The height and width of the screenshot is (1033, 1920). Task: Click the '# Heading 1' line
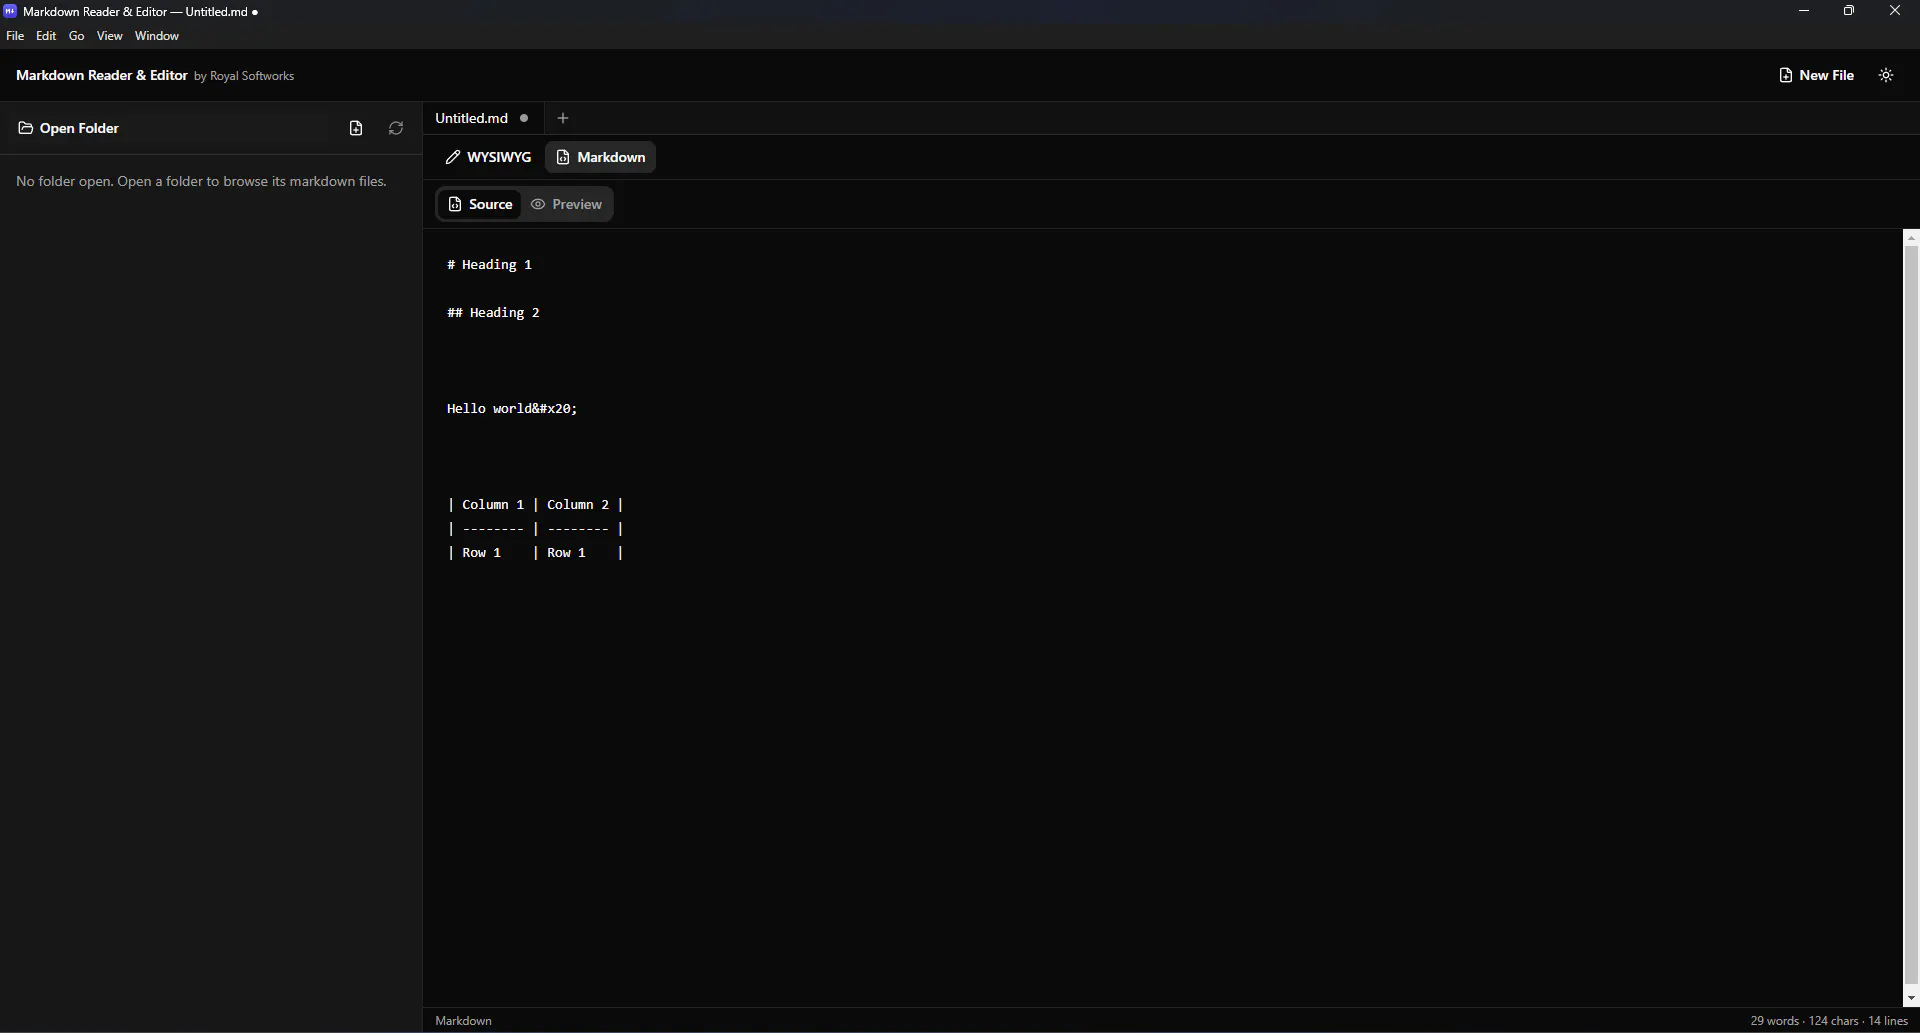pos(490,265)
